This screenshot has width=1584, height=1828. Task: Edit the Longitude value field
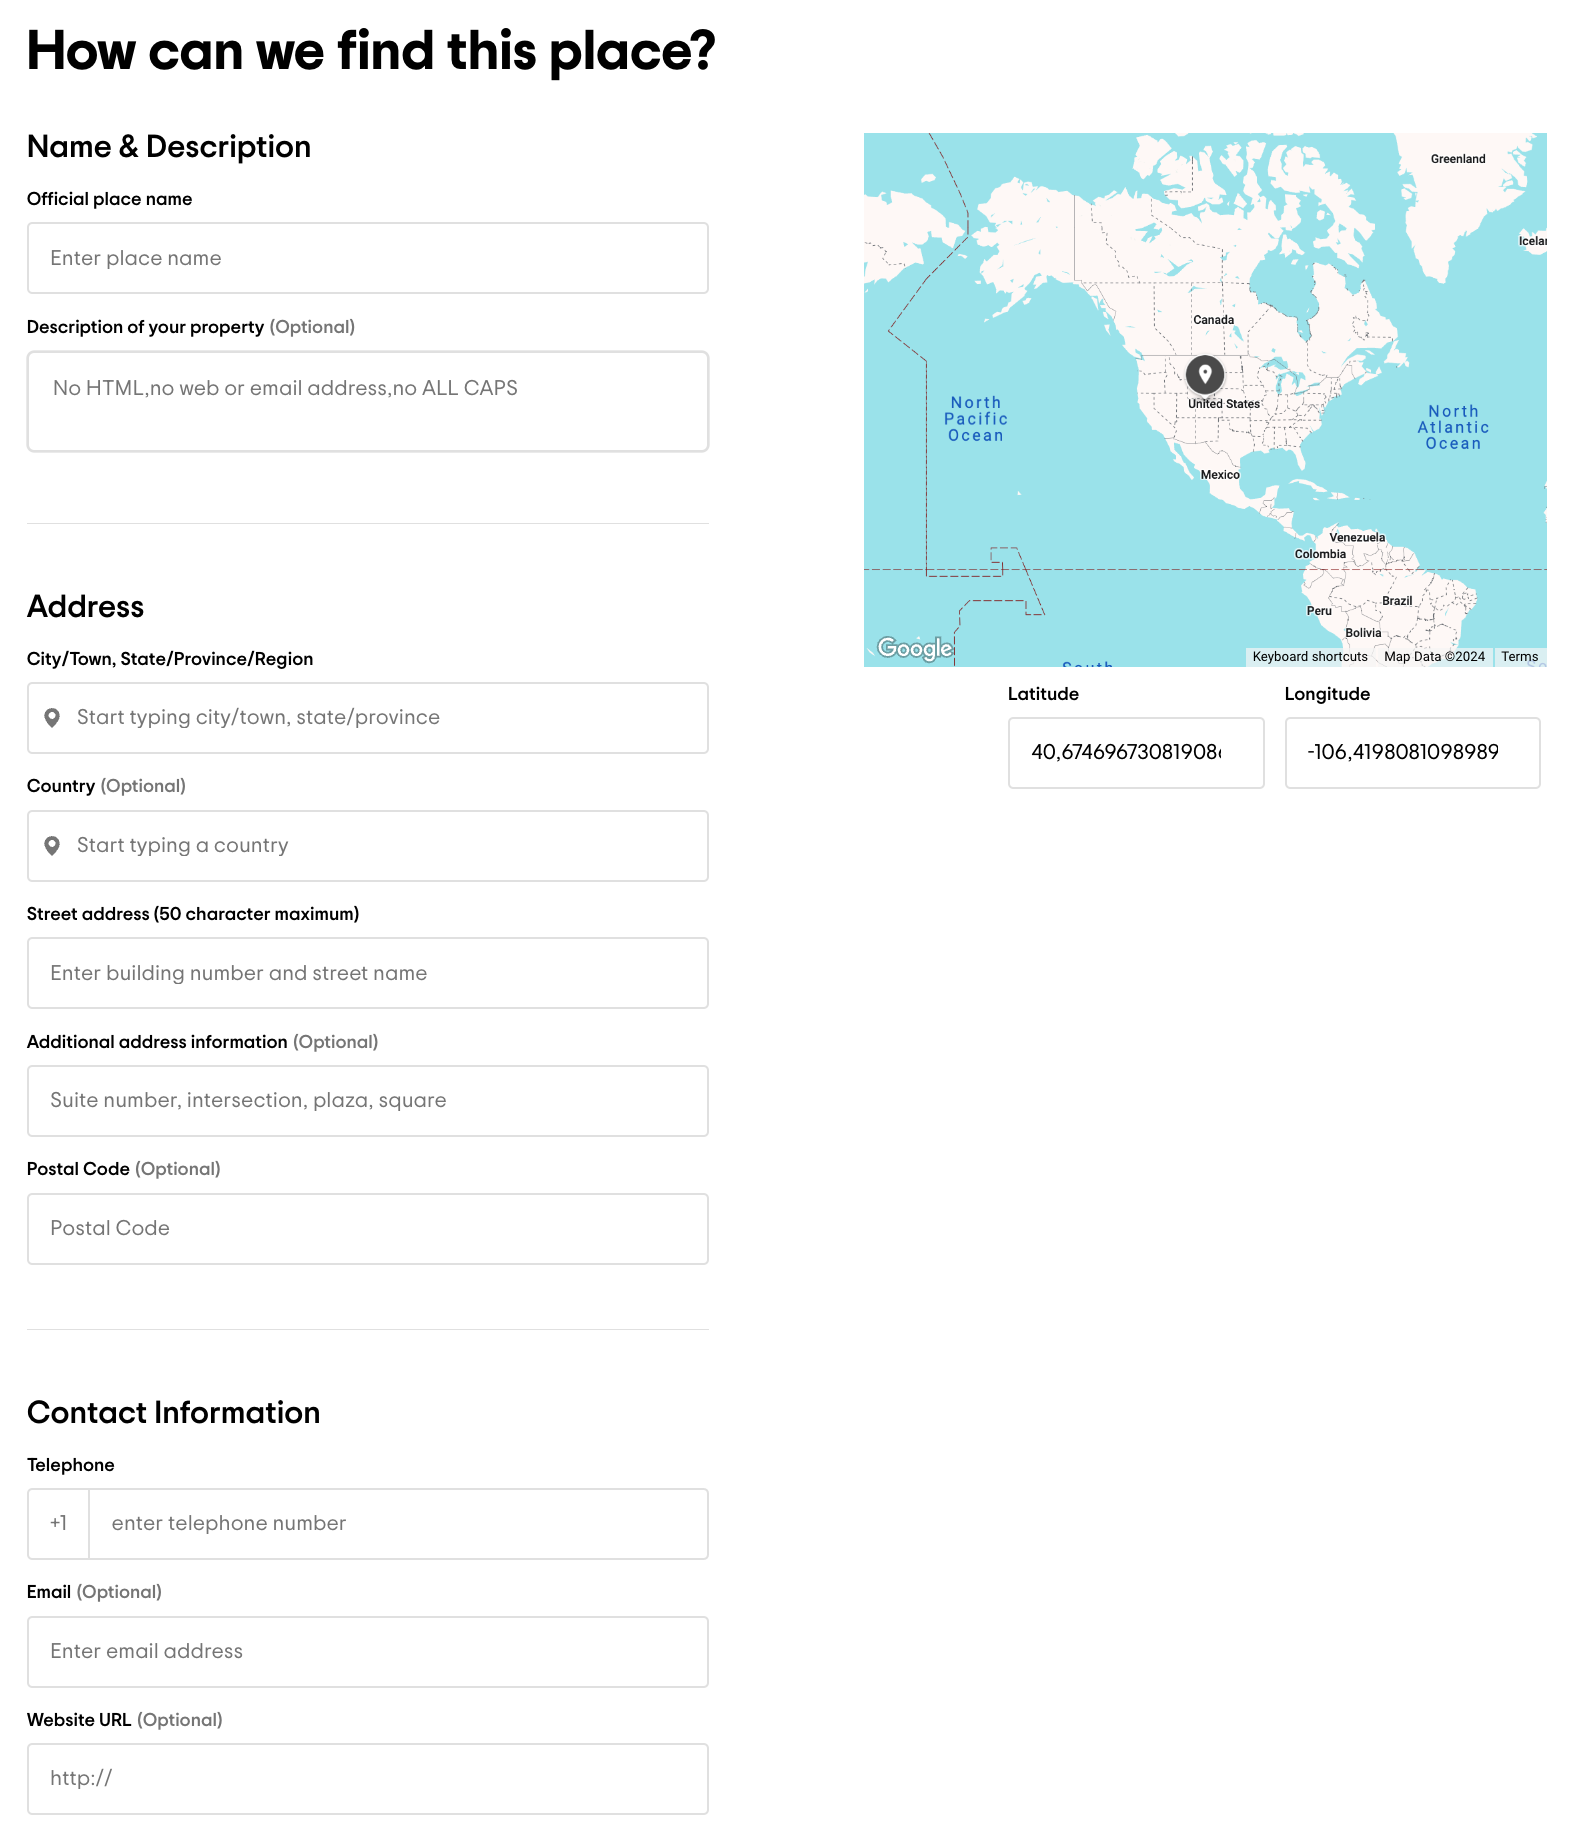coord(1411,753)
